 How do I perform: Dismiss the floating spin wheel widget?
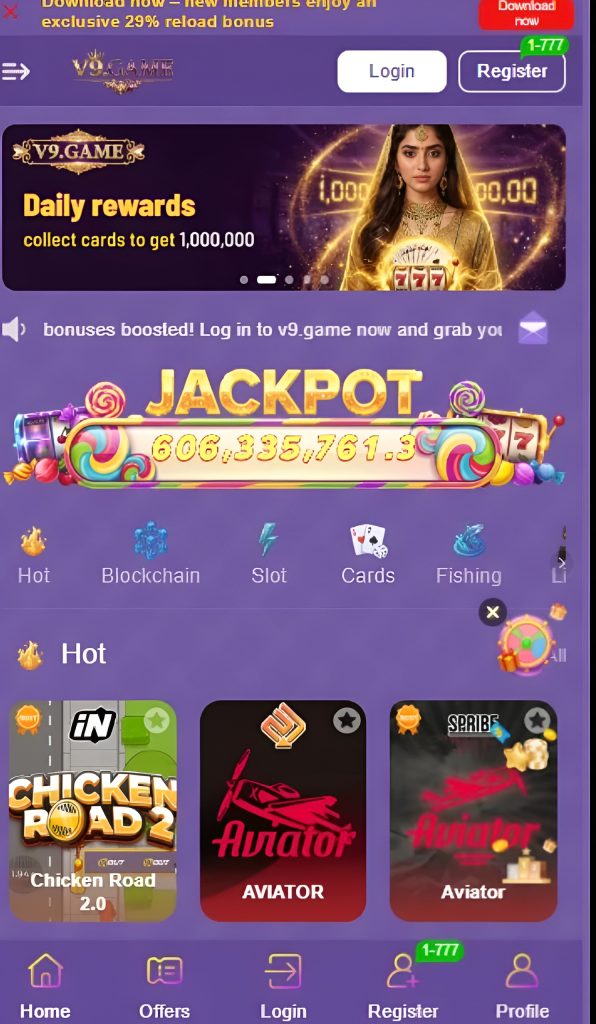pos(493,612)
